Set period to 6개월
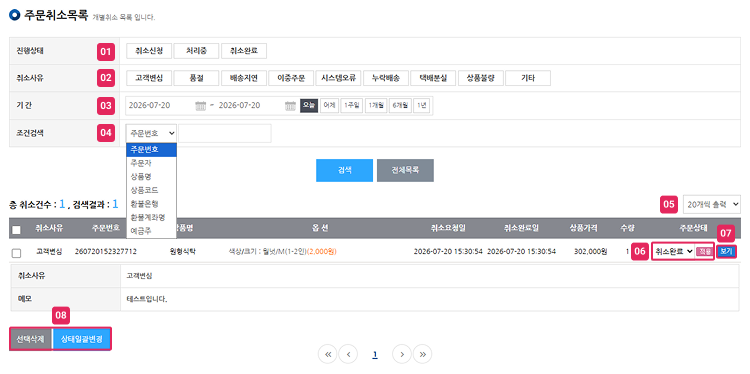750x374 pixels. 400,106
